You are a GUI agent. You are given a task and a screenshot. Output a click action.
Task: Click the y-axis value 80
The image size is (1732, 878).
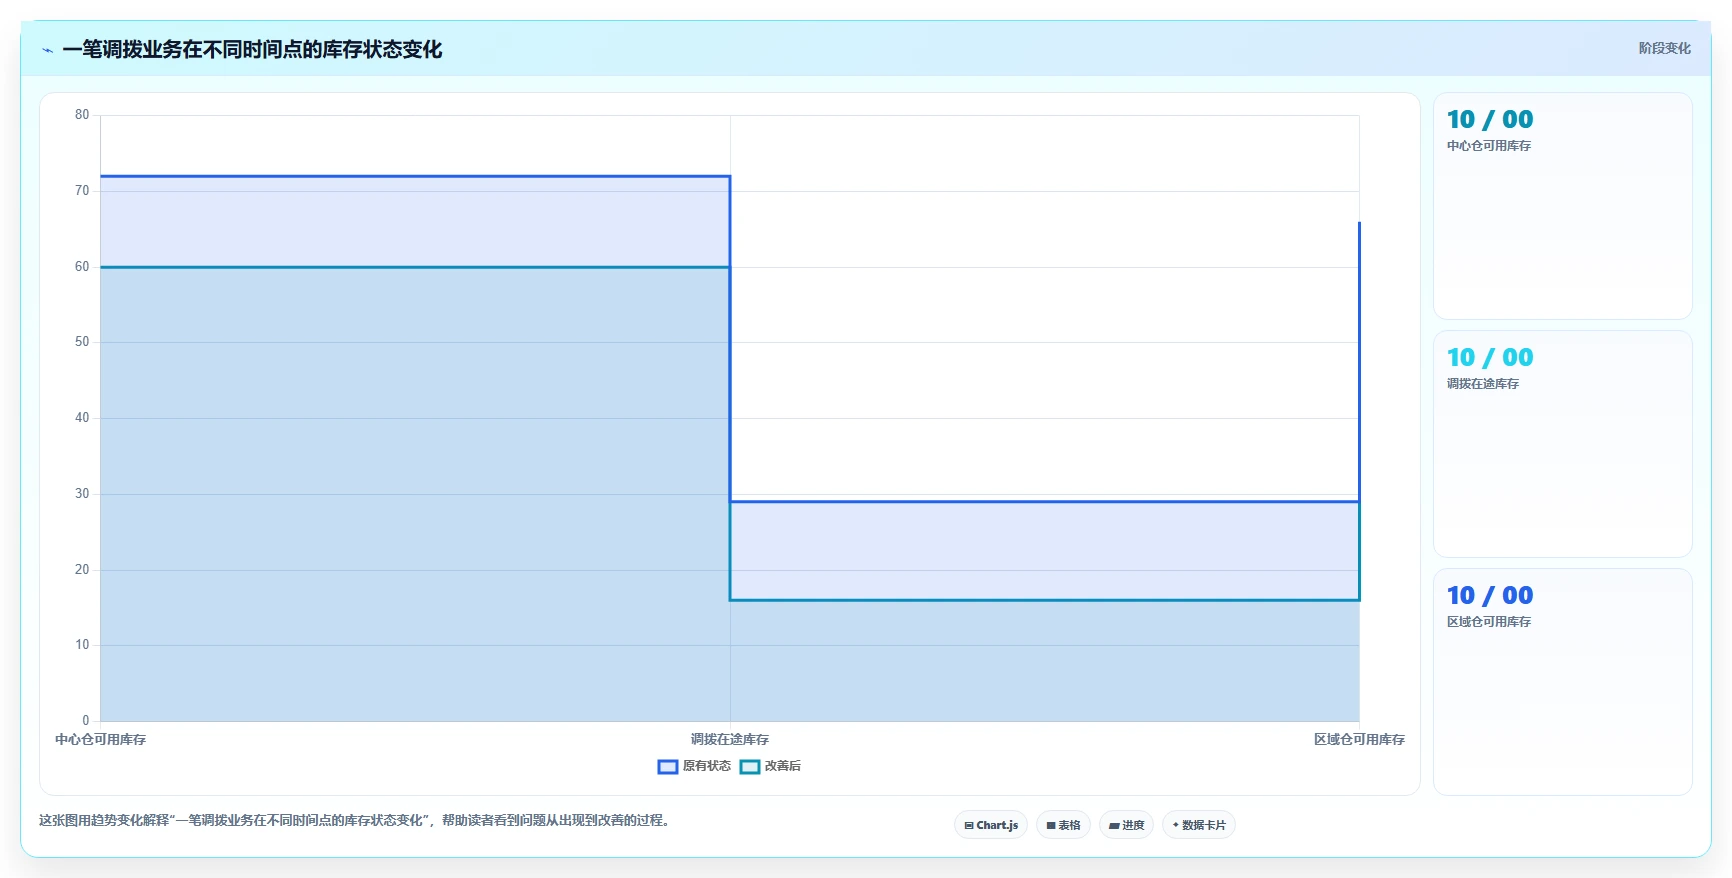click(x=82, y=115)
